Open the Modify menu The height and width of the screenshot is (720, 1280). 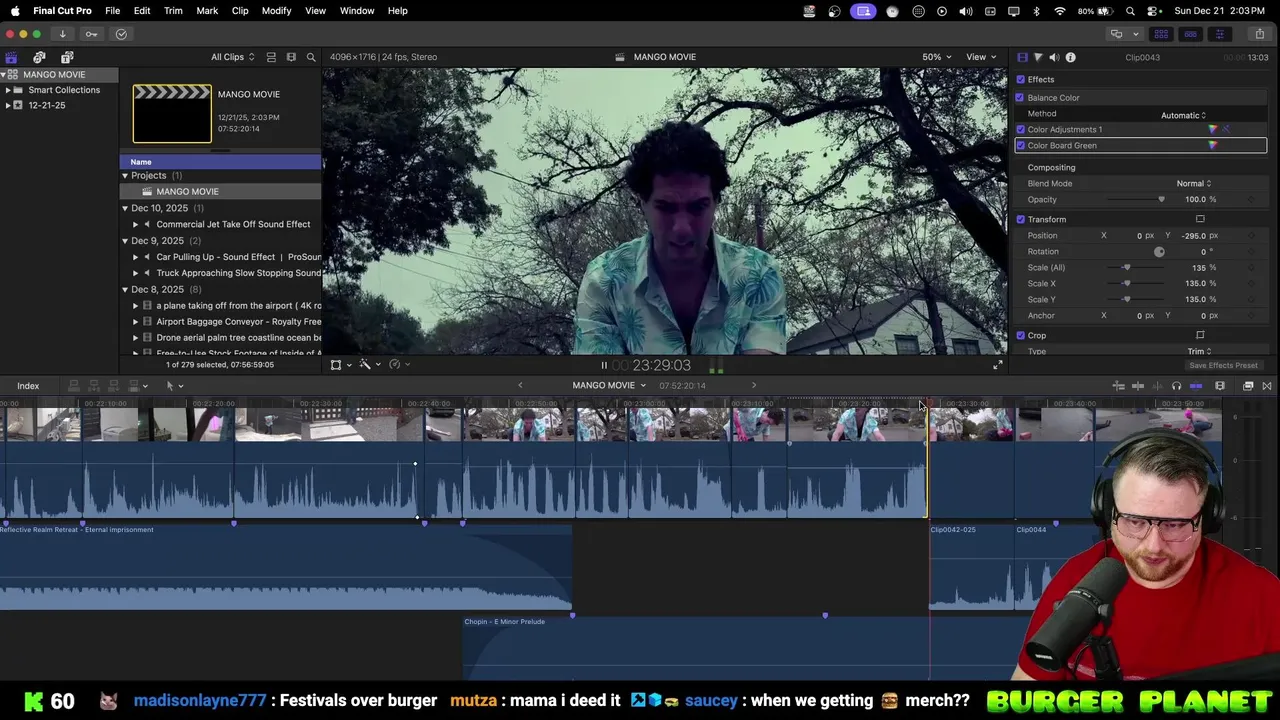click(x=276, y=11)
